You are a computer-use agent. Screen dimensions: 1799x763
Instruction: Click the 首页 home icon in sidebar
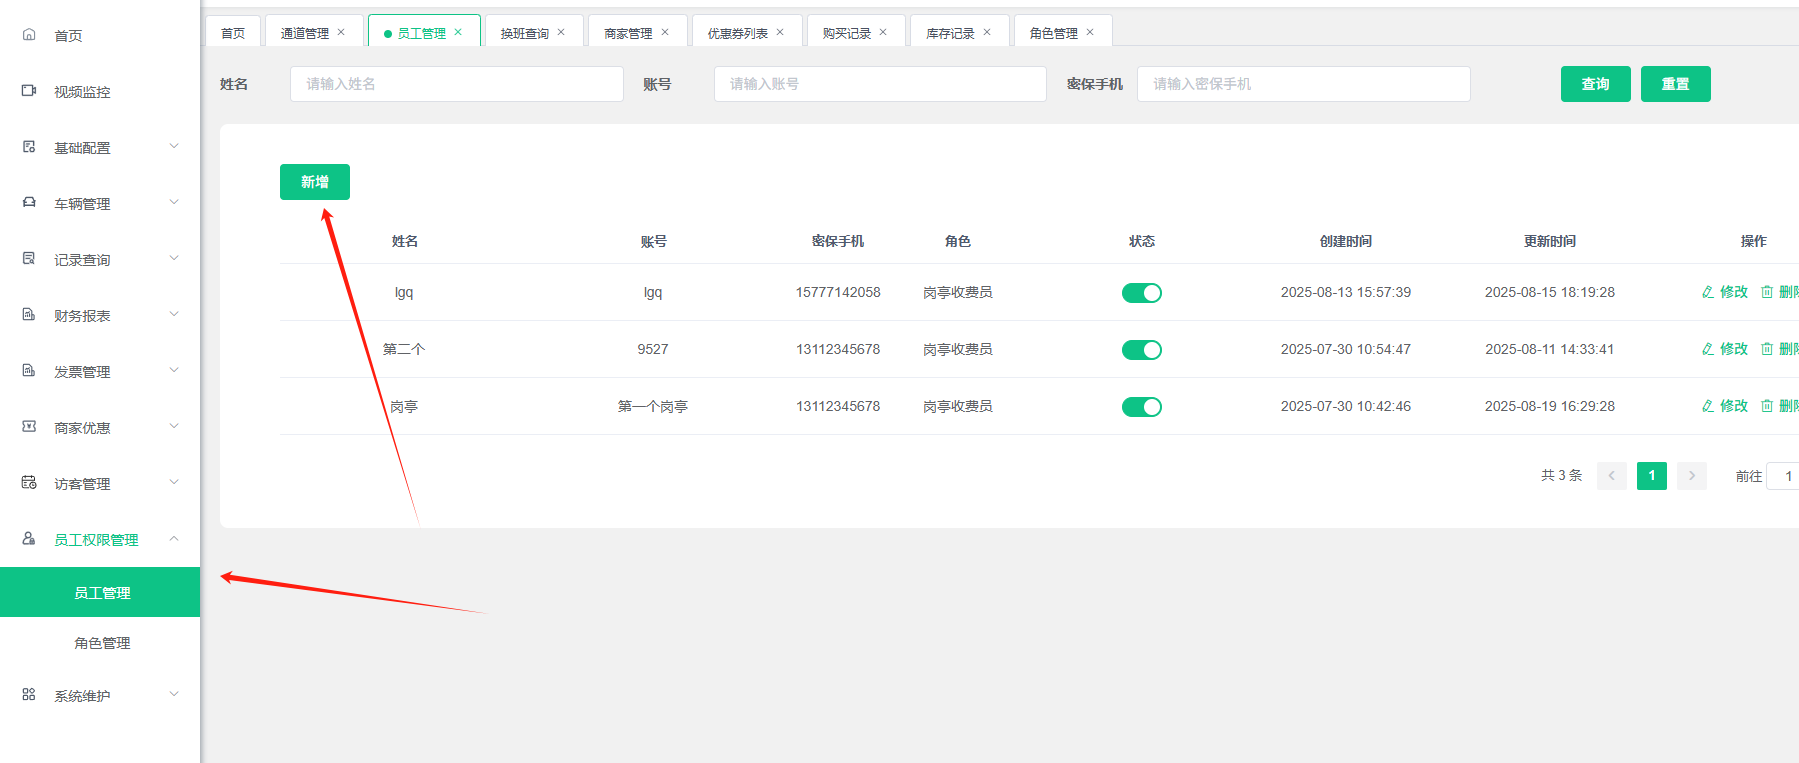[29, 35]
